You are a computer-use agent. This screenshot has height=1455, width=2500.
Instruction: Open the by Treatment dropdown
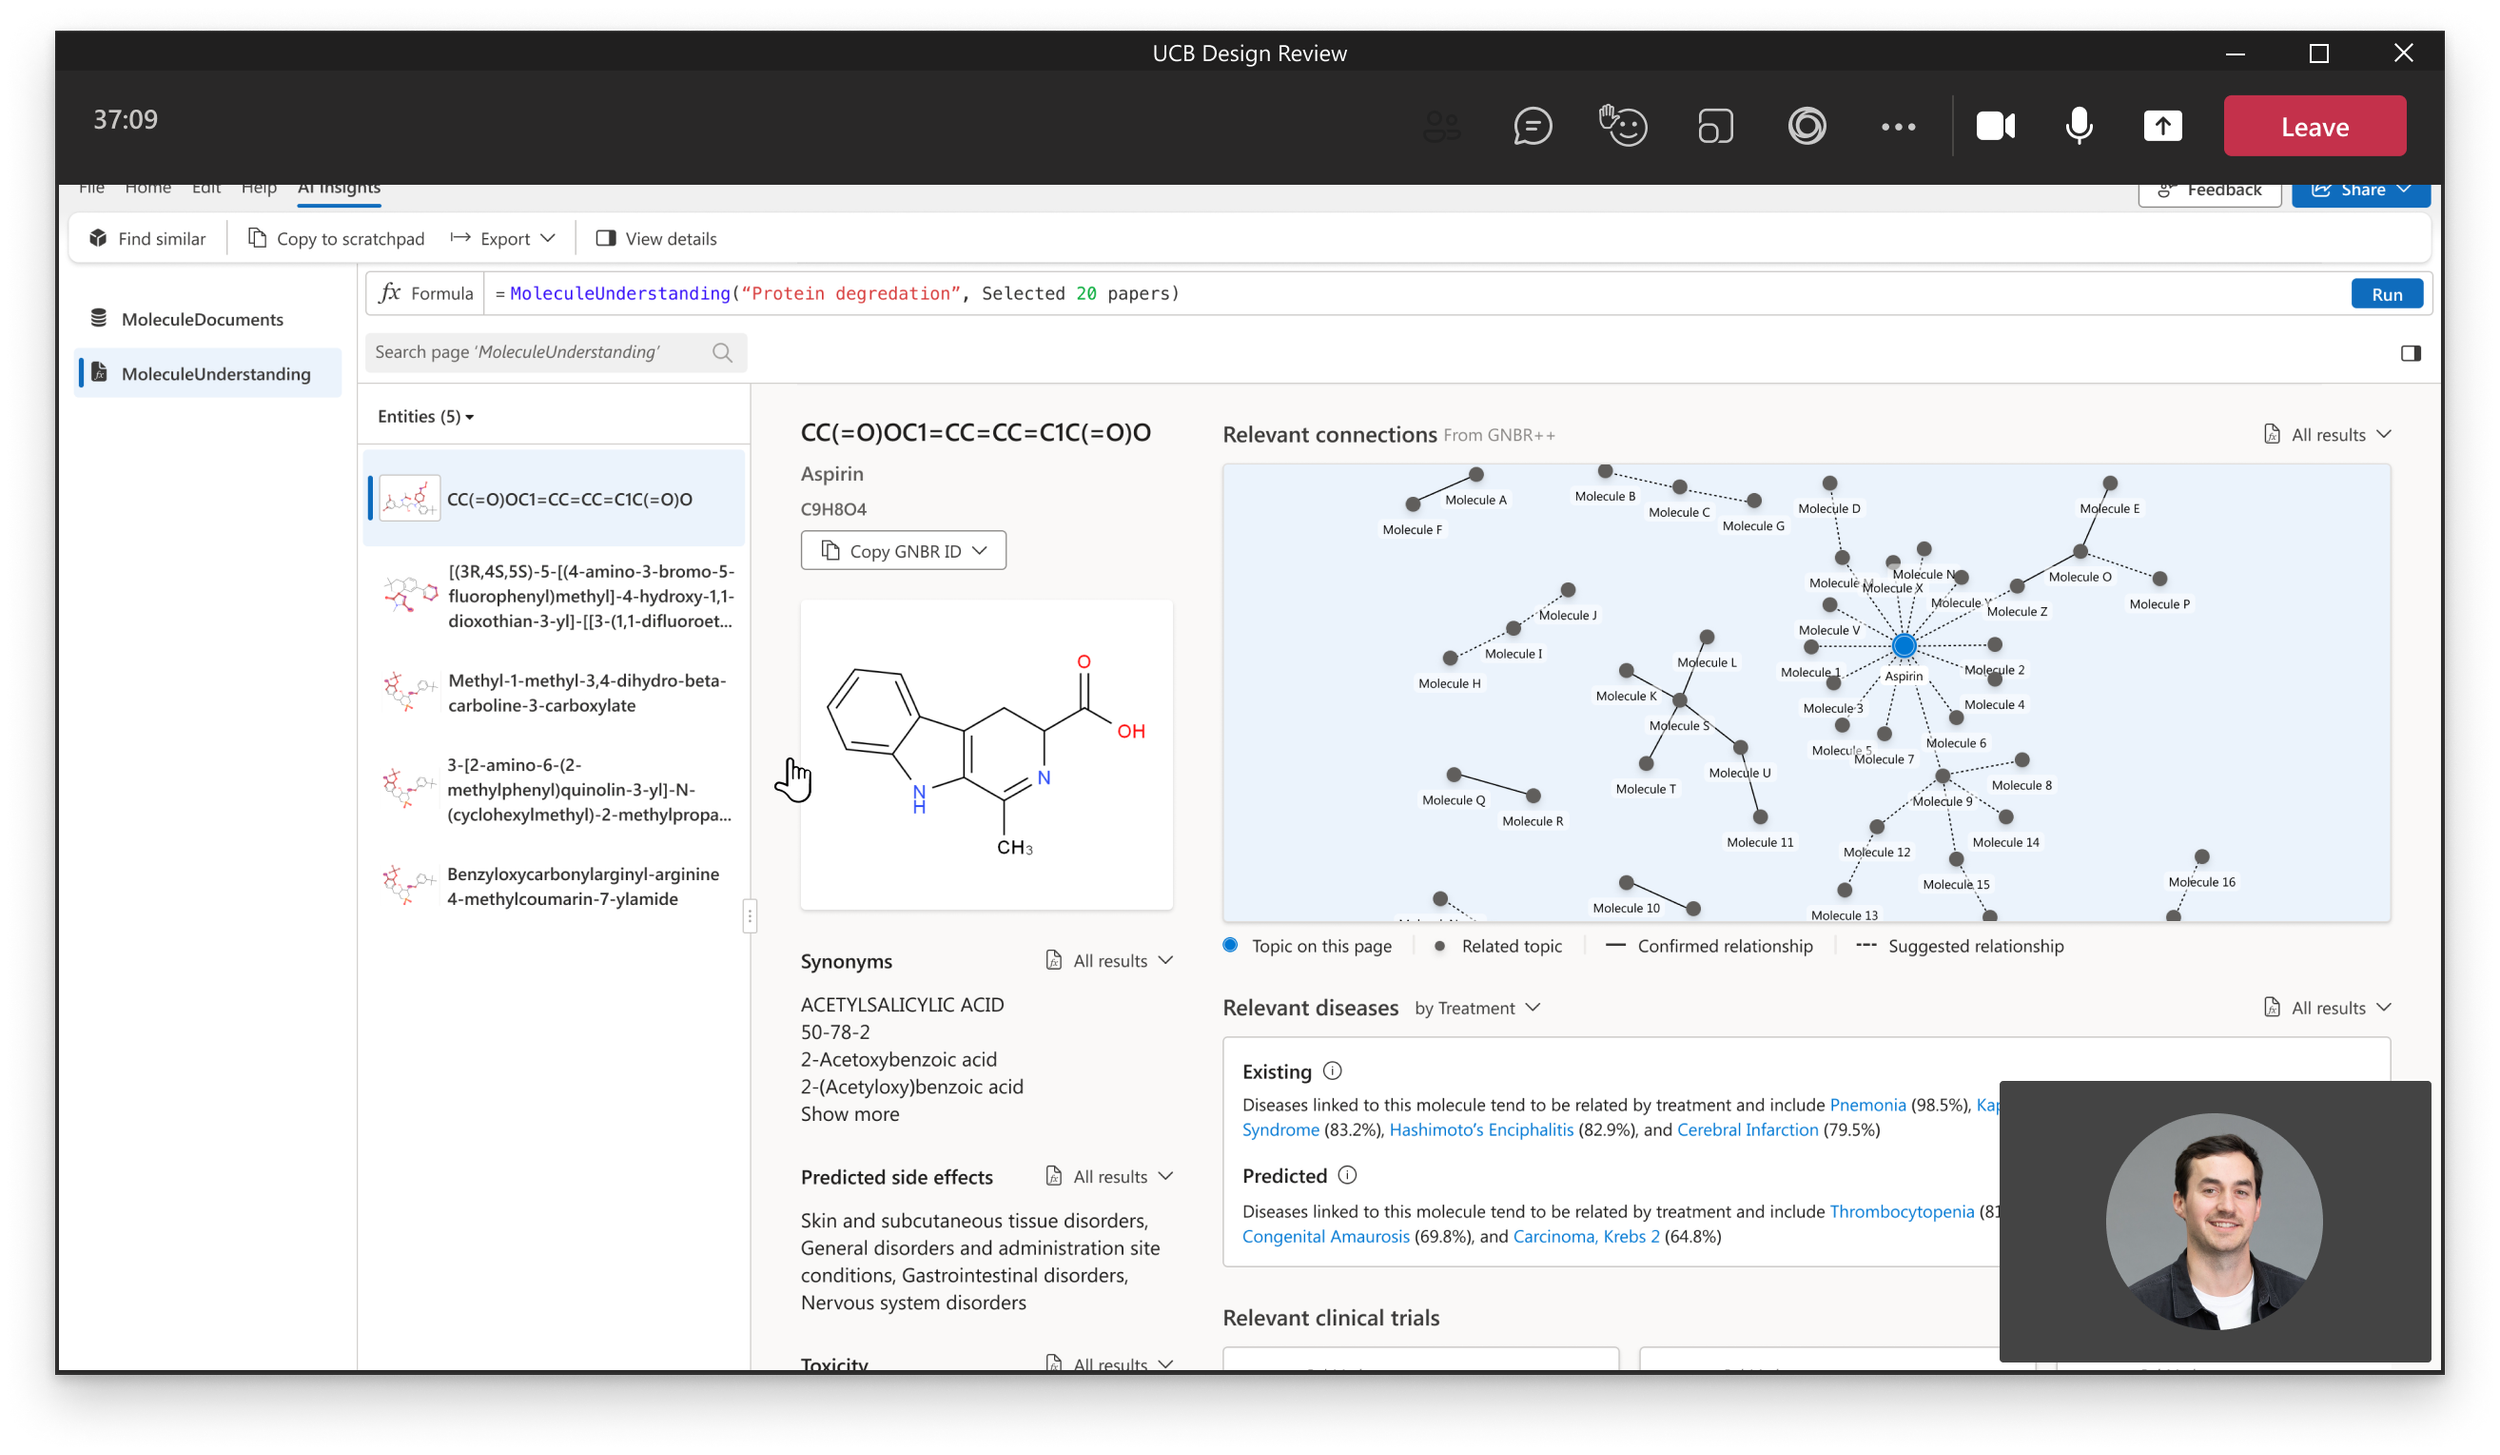(1476, 1008)
